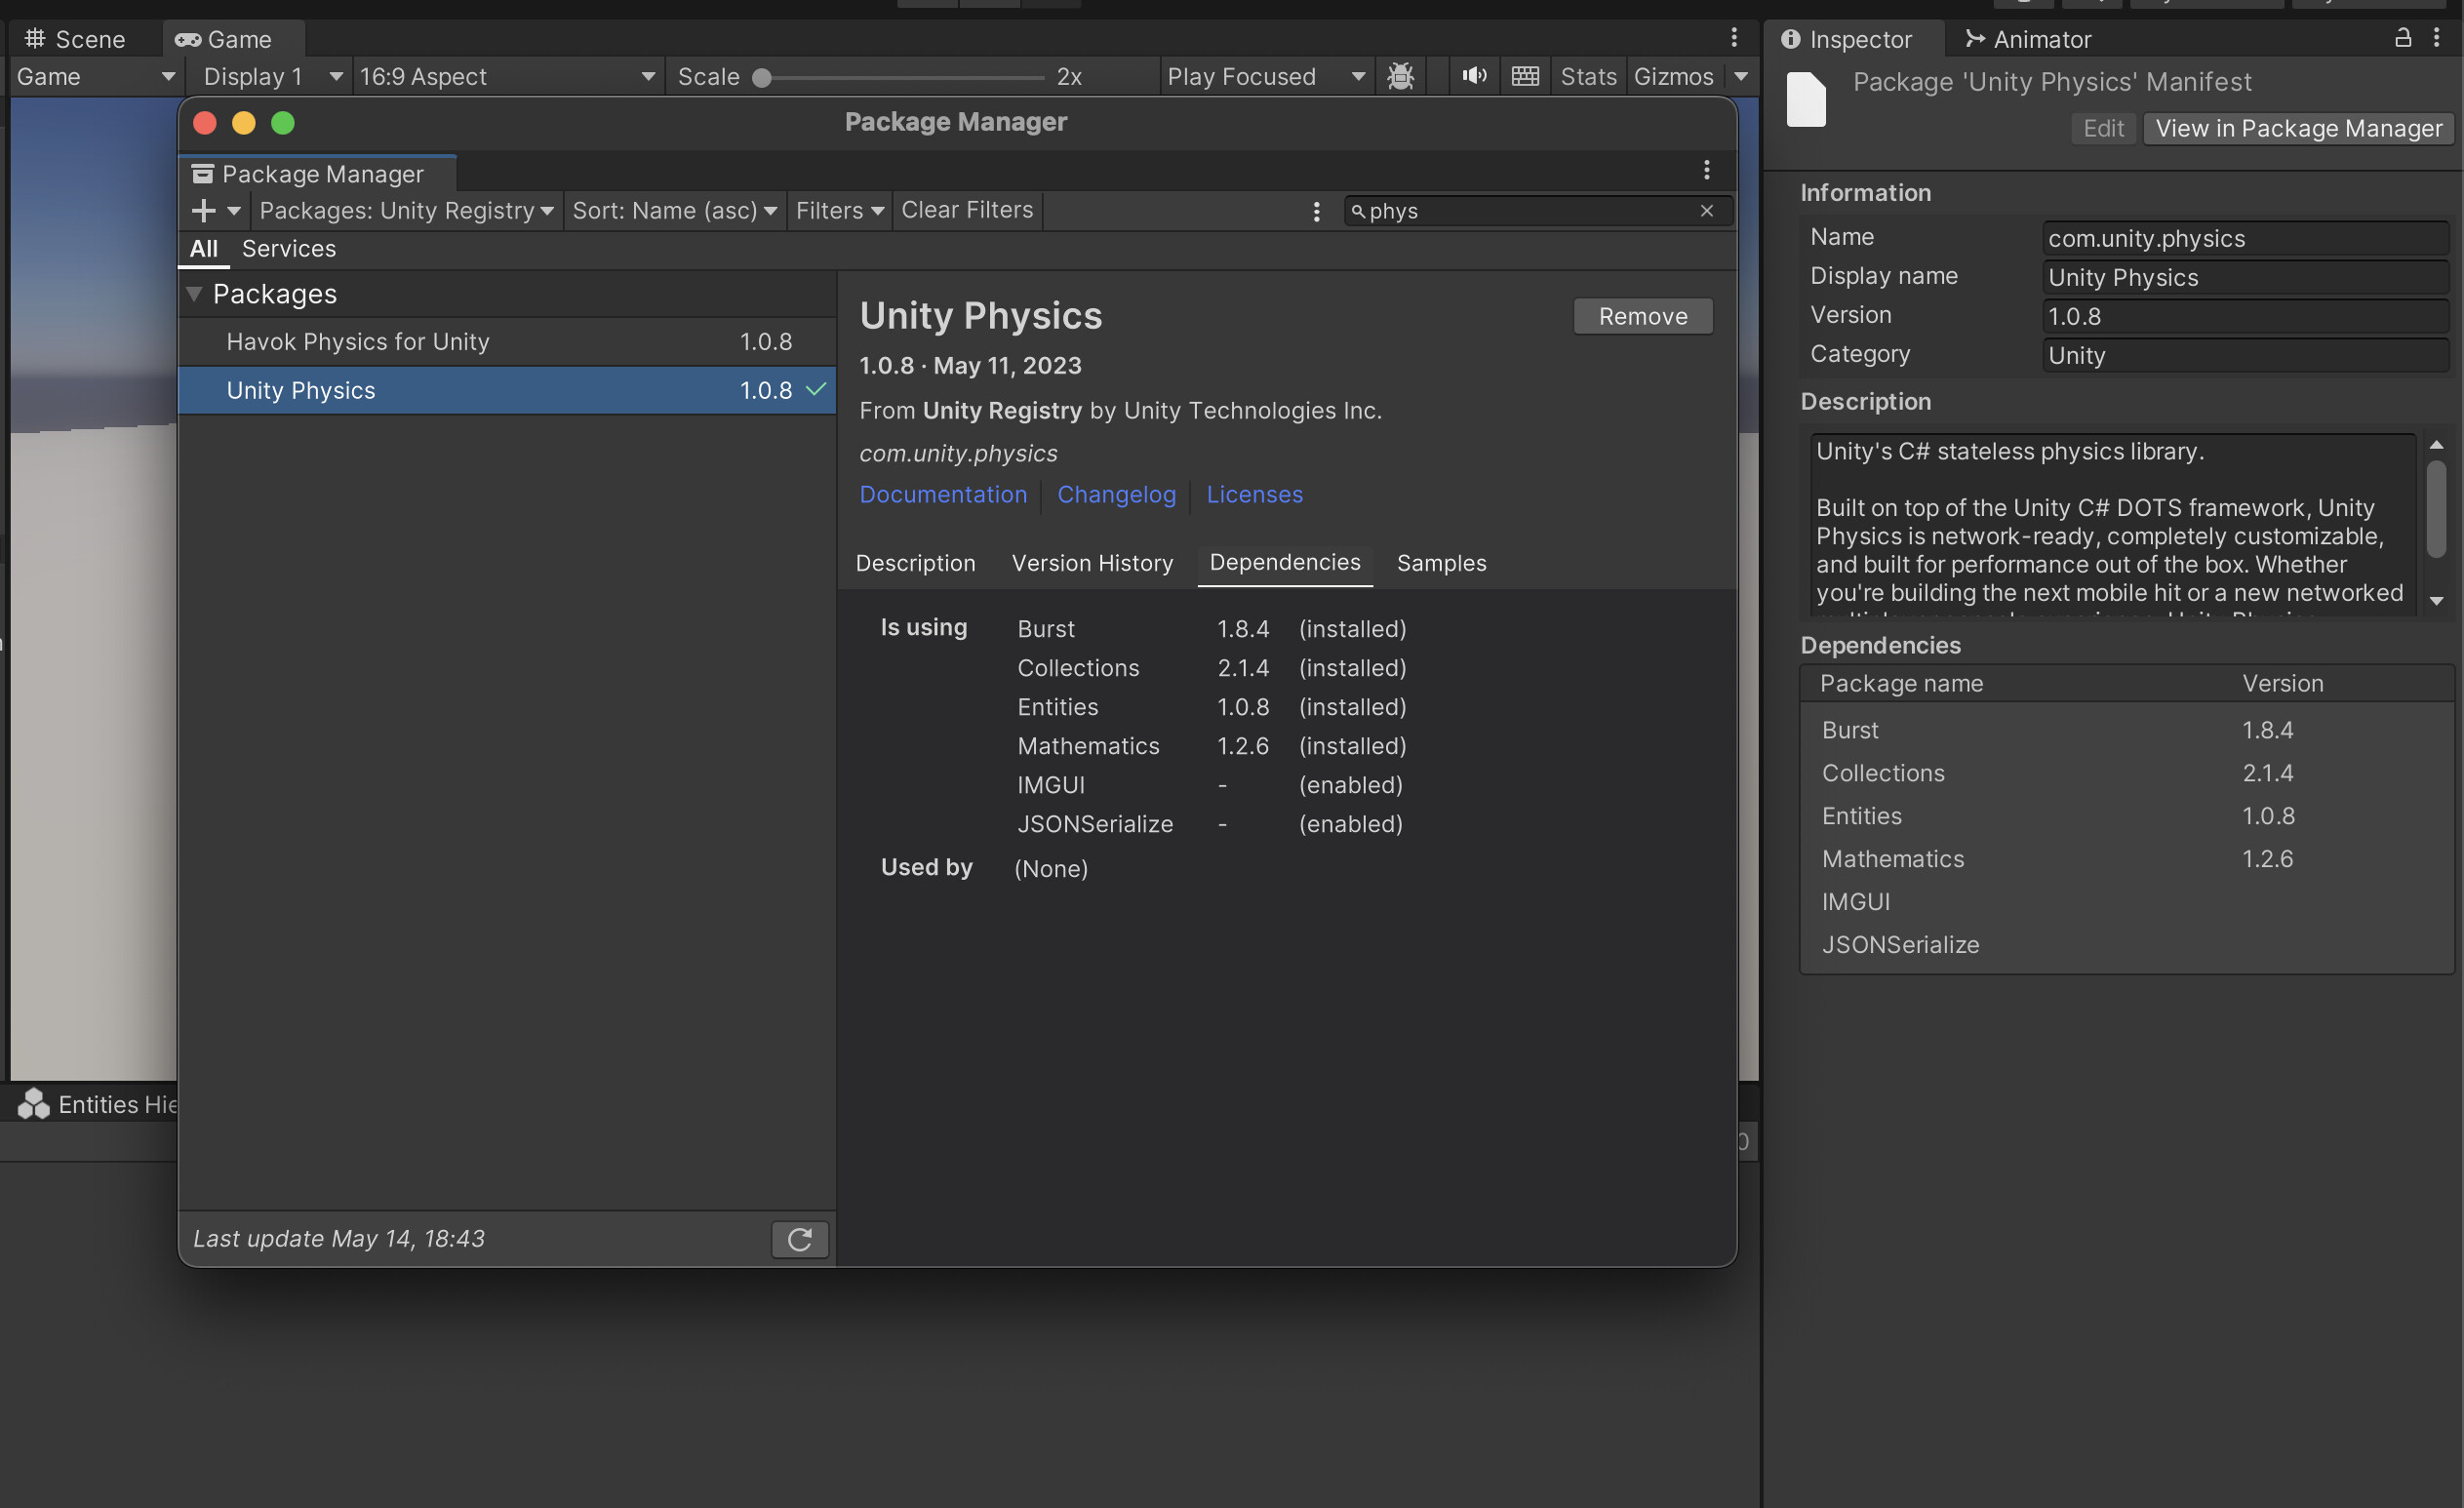Toggle Gizmos in Game view
The height and width of the screenshot is (1508, 2464).
pos(1673,76)
